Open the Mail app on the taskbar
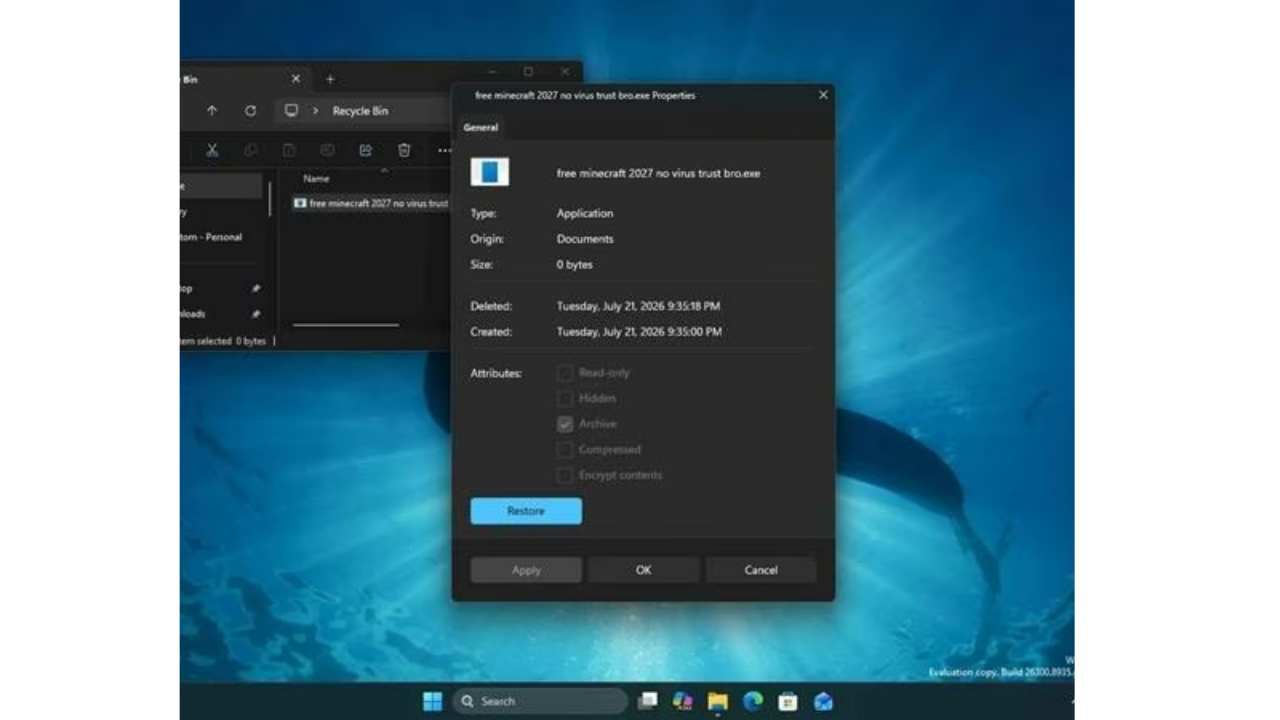The width and height of the screenshot is (1280, 720). pos(823,701)
